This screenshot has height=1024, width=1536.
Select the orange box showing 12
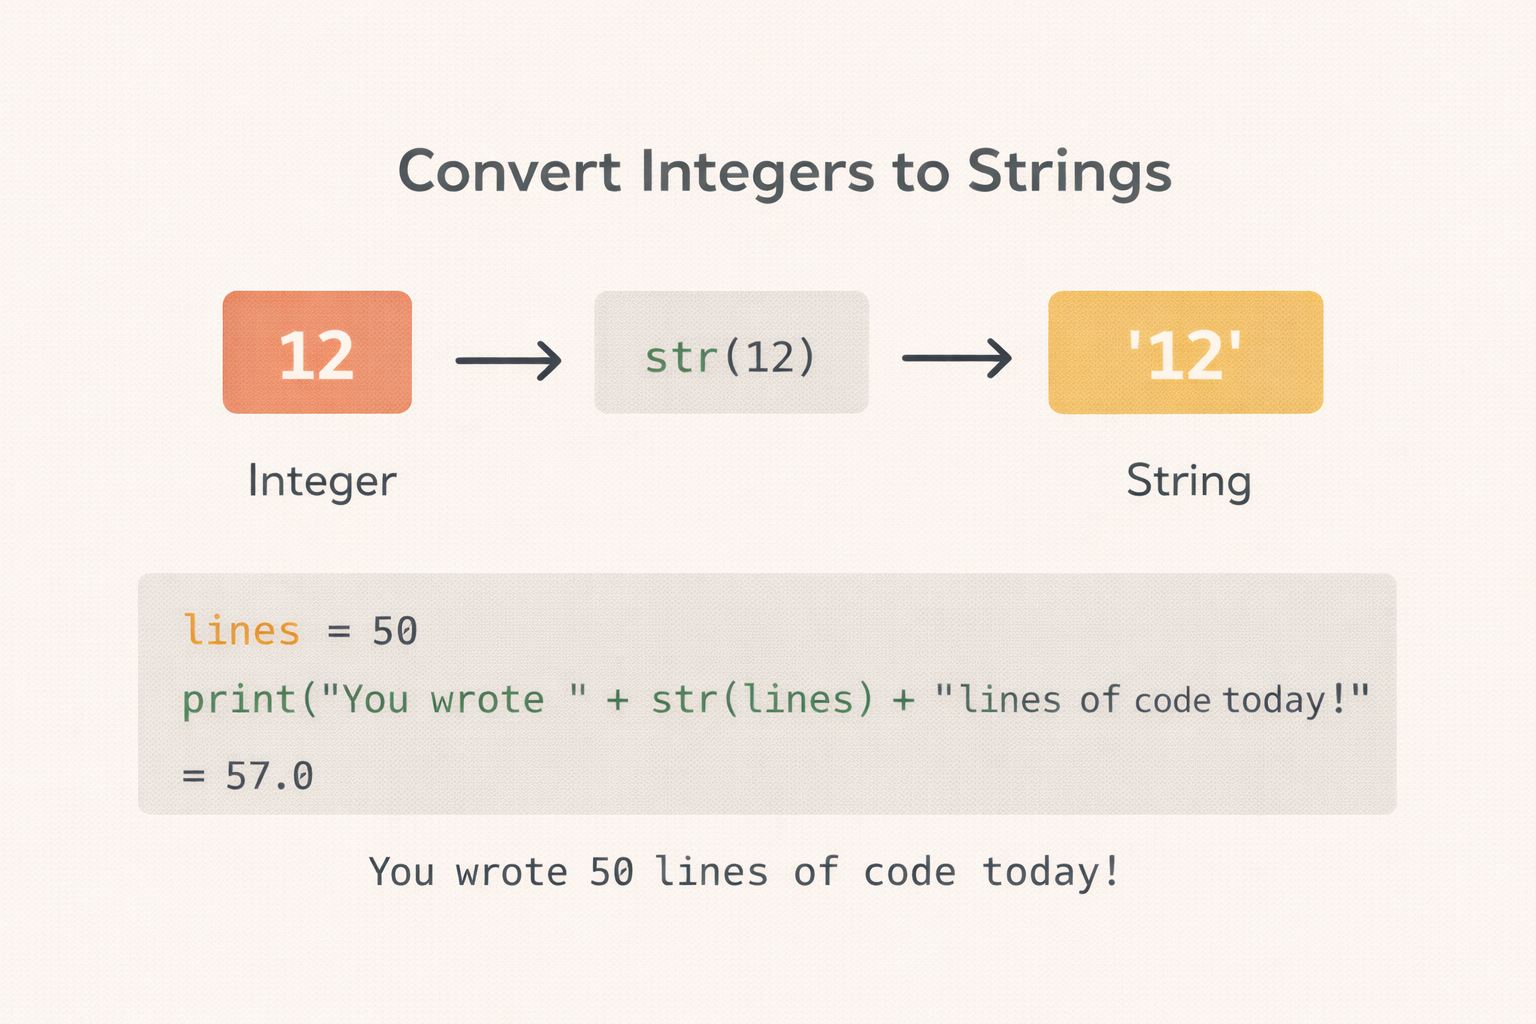click(317, 353)
